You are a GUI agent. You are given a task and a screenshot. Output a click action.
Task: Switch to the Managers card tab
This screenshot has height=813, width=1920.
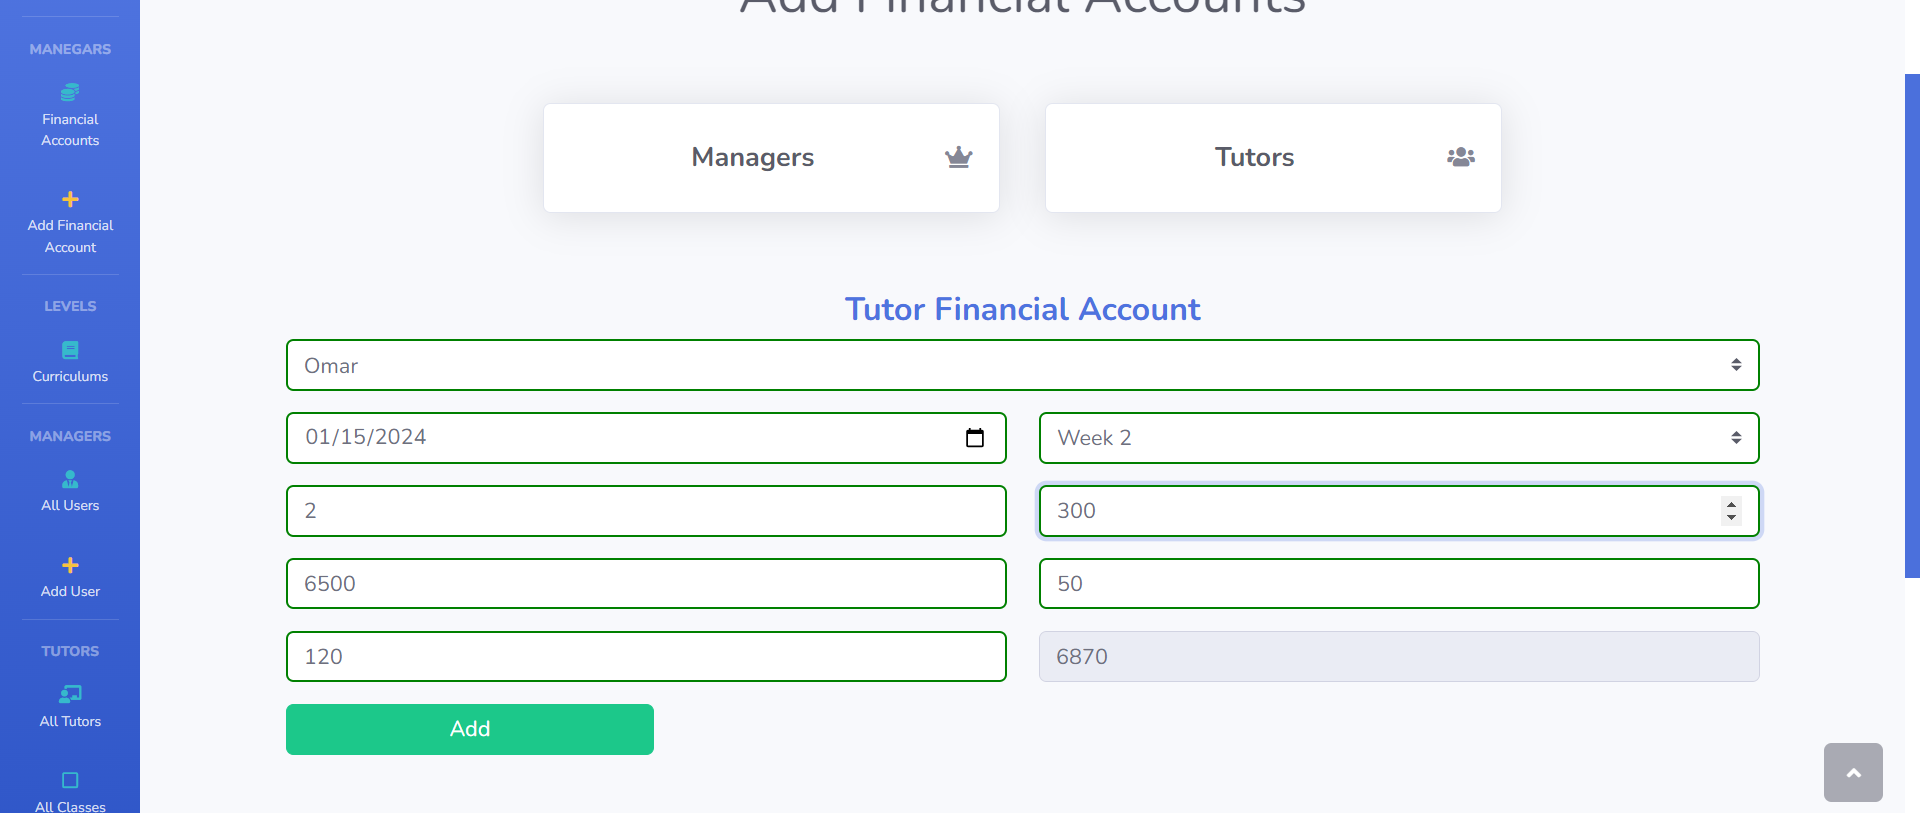[x=771, y=158]
